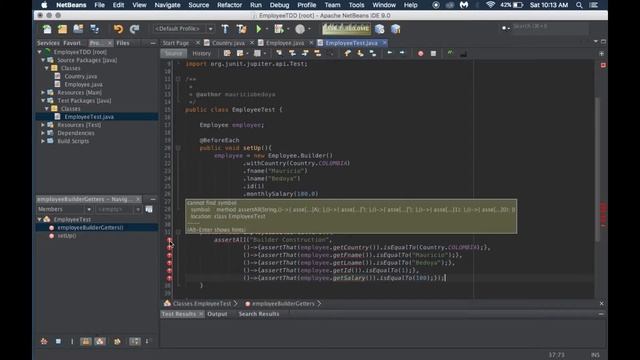Toggle Bookmark in editor toolbar
Screen dimensions: 640x360
(373, 53)
